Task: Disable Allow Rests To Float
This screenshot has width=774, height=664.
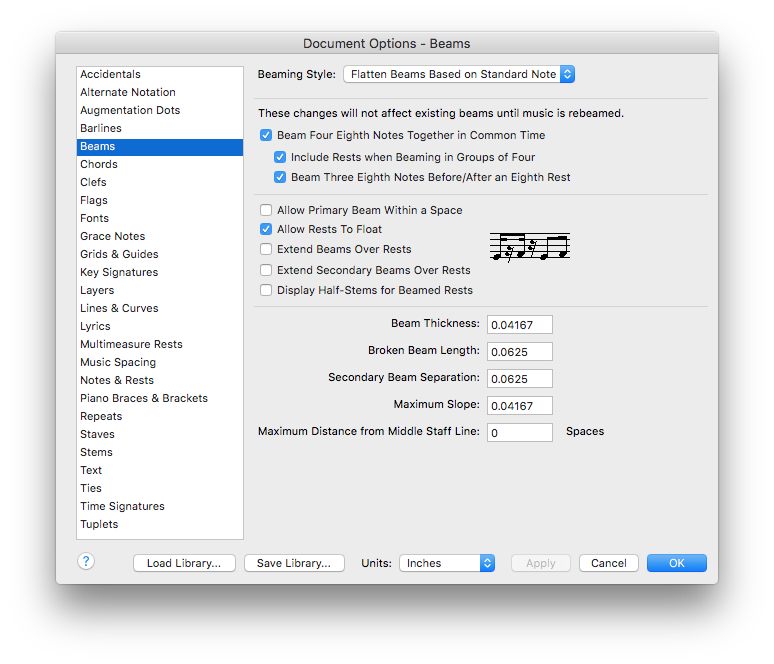Action: [266, 229]
